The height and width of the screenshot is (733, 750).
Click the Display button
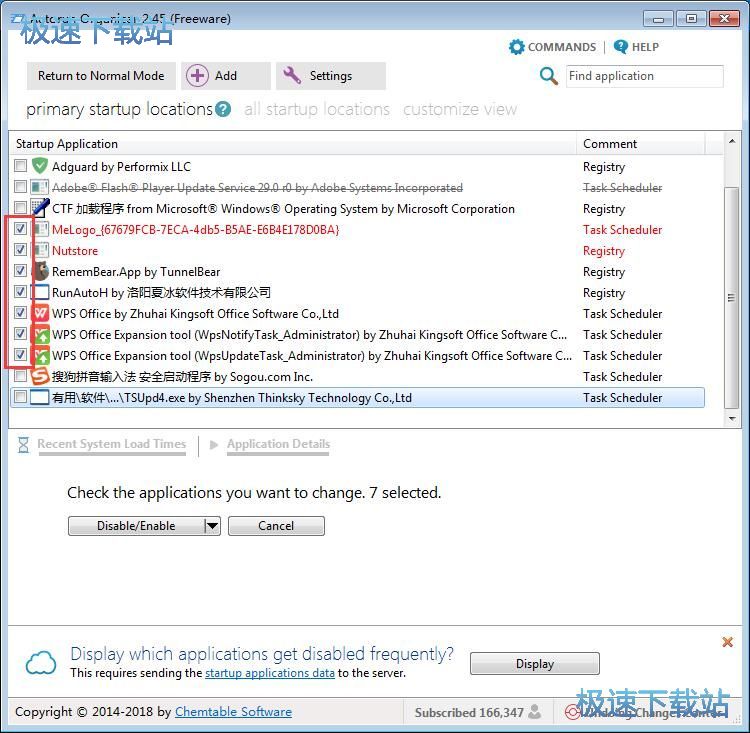534,664
